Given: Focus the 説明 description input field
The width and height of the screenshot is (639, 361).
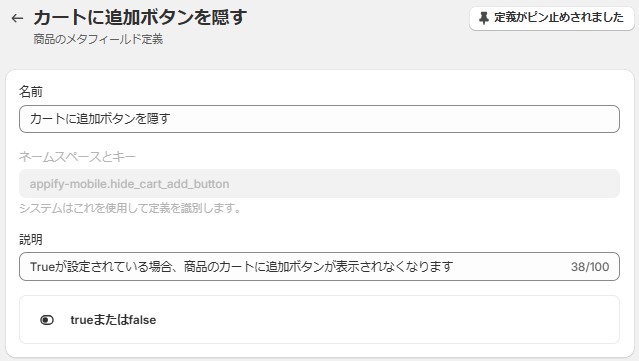Looking at the screenshot, I should [320, 267].
